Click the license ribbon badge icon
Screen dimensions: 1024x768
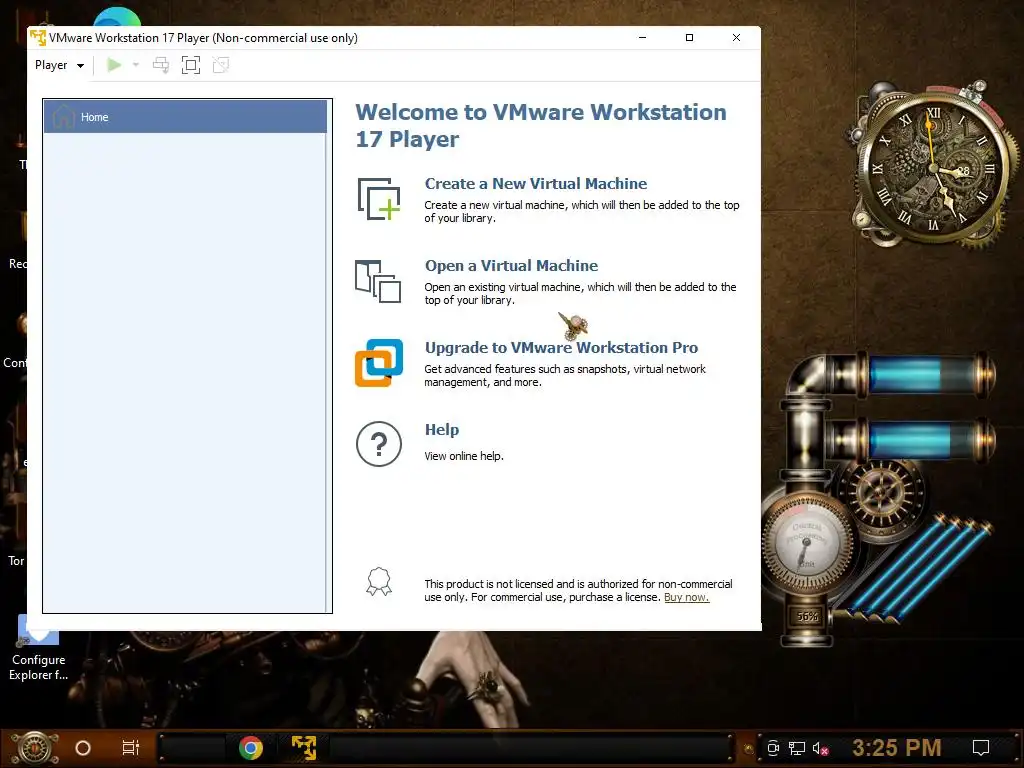pyautogui.click(x=379, y=581)
